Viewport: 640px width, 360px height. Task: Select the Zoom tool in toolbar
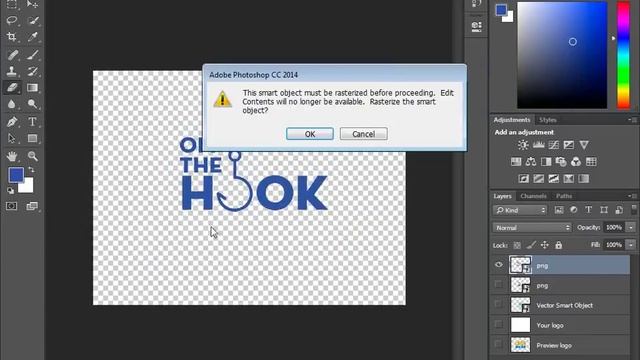click(x=33, y=156)
